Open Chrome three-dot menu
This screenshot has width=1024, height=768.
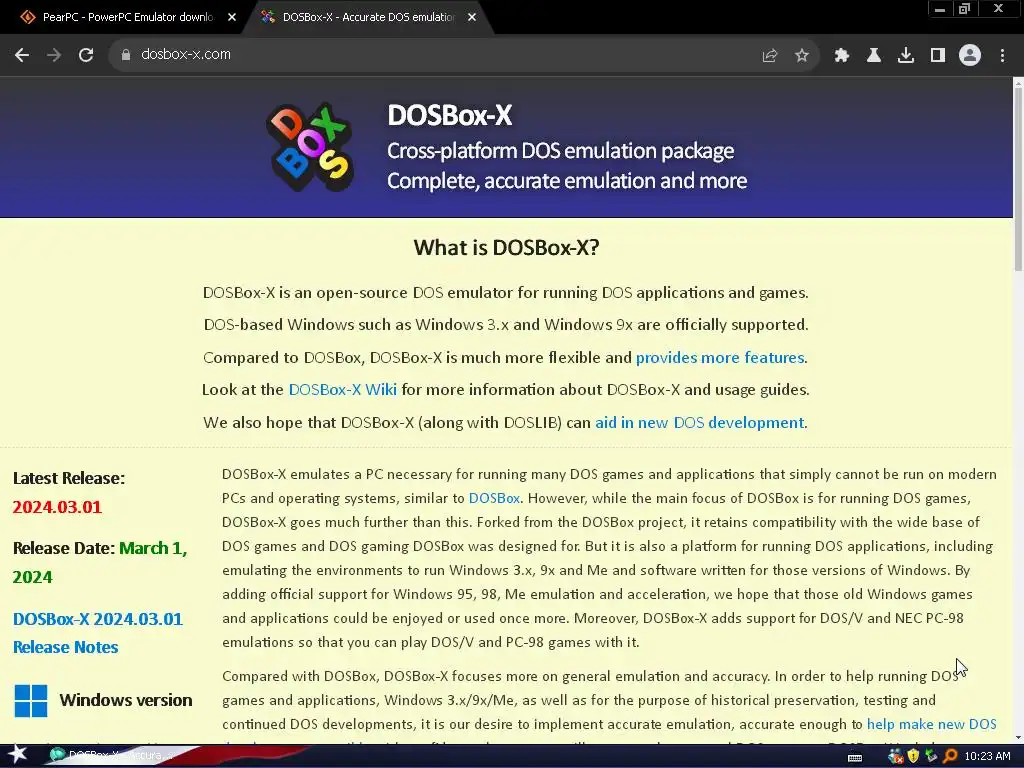pos(1002,56)
